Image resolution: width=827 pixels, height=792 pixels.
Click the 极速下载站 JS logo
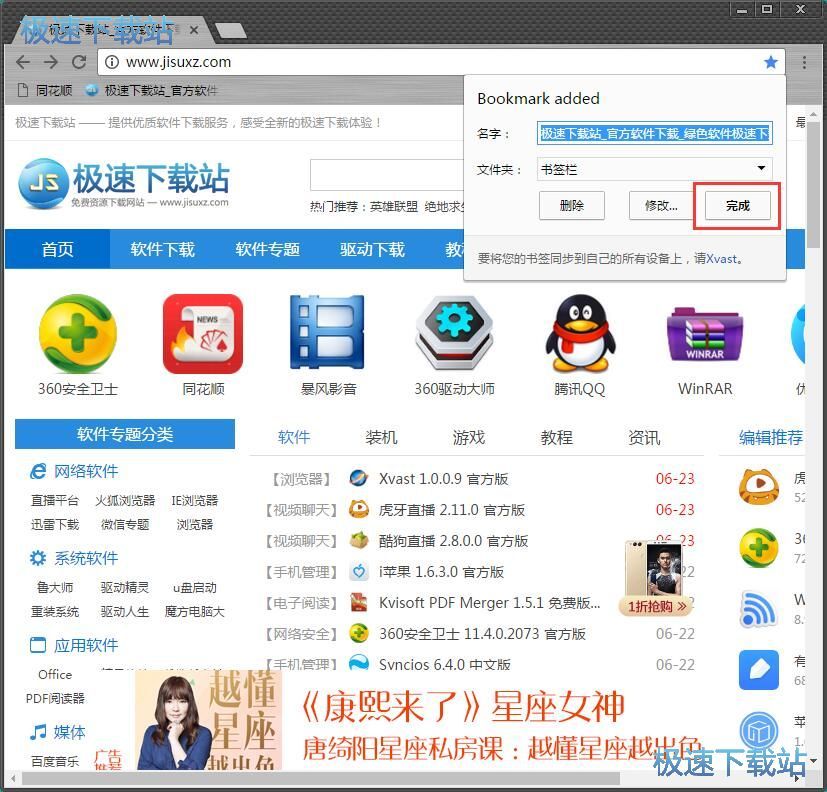pyautogui.click(x=124, y=182)
